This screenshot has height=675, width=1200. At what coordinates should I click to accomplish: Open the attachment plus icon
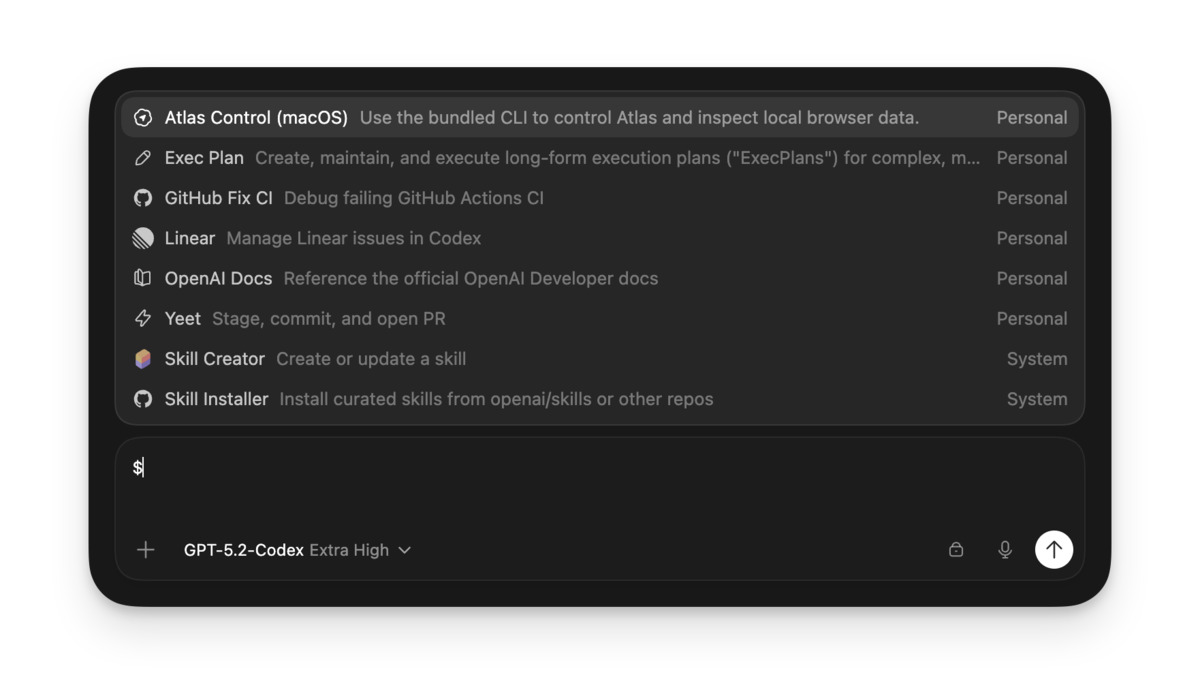point(146,549)
